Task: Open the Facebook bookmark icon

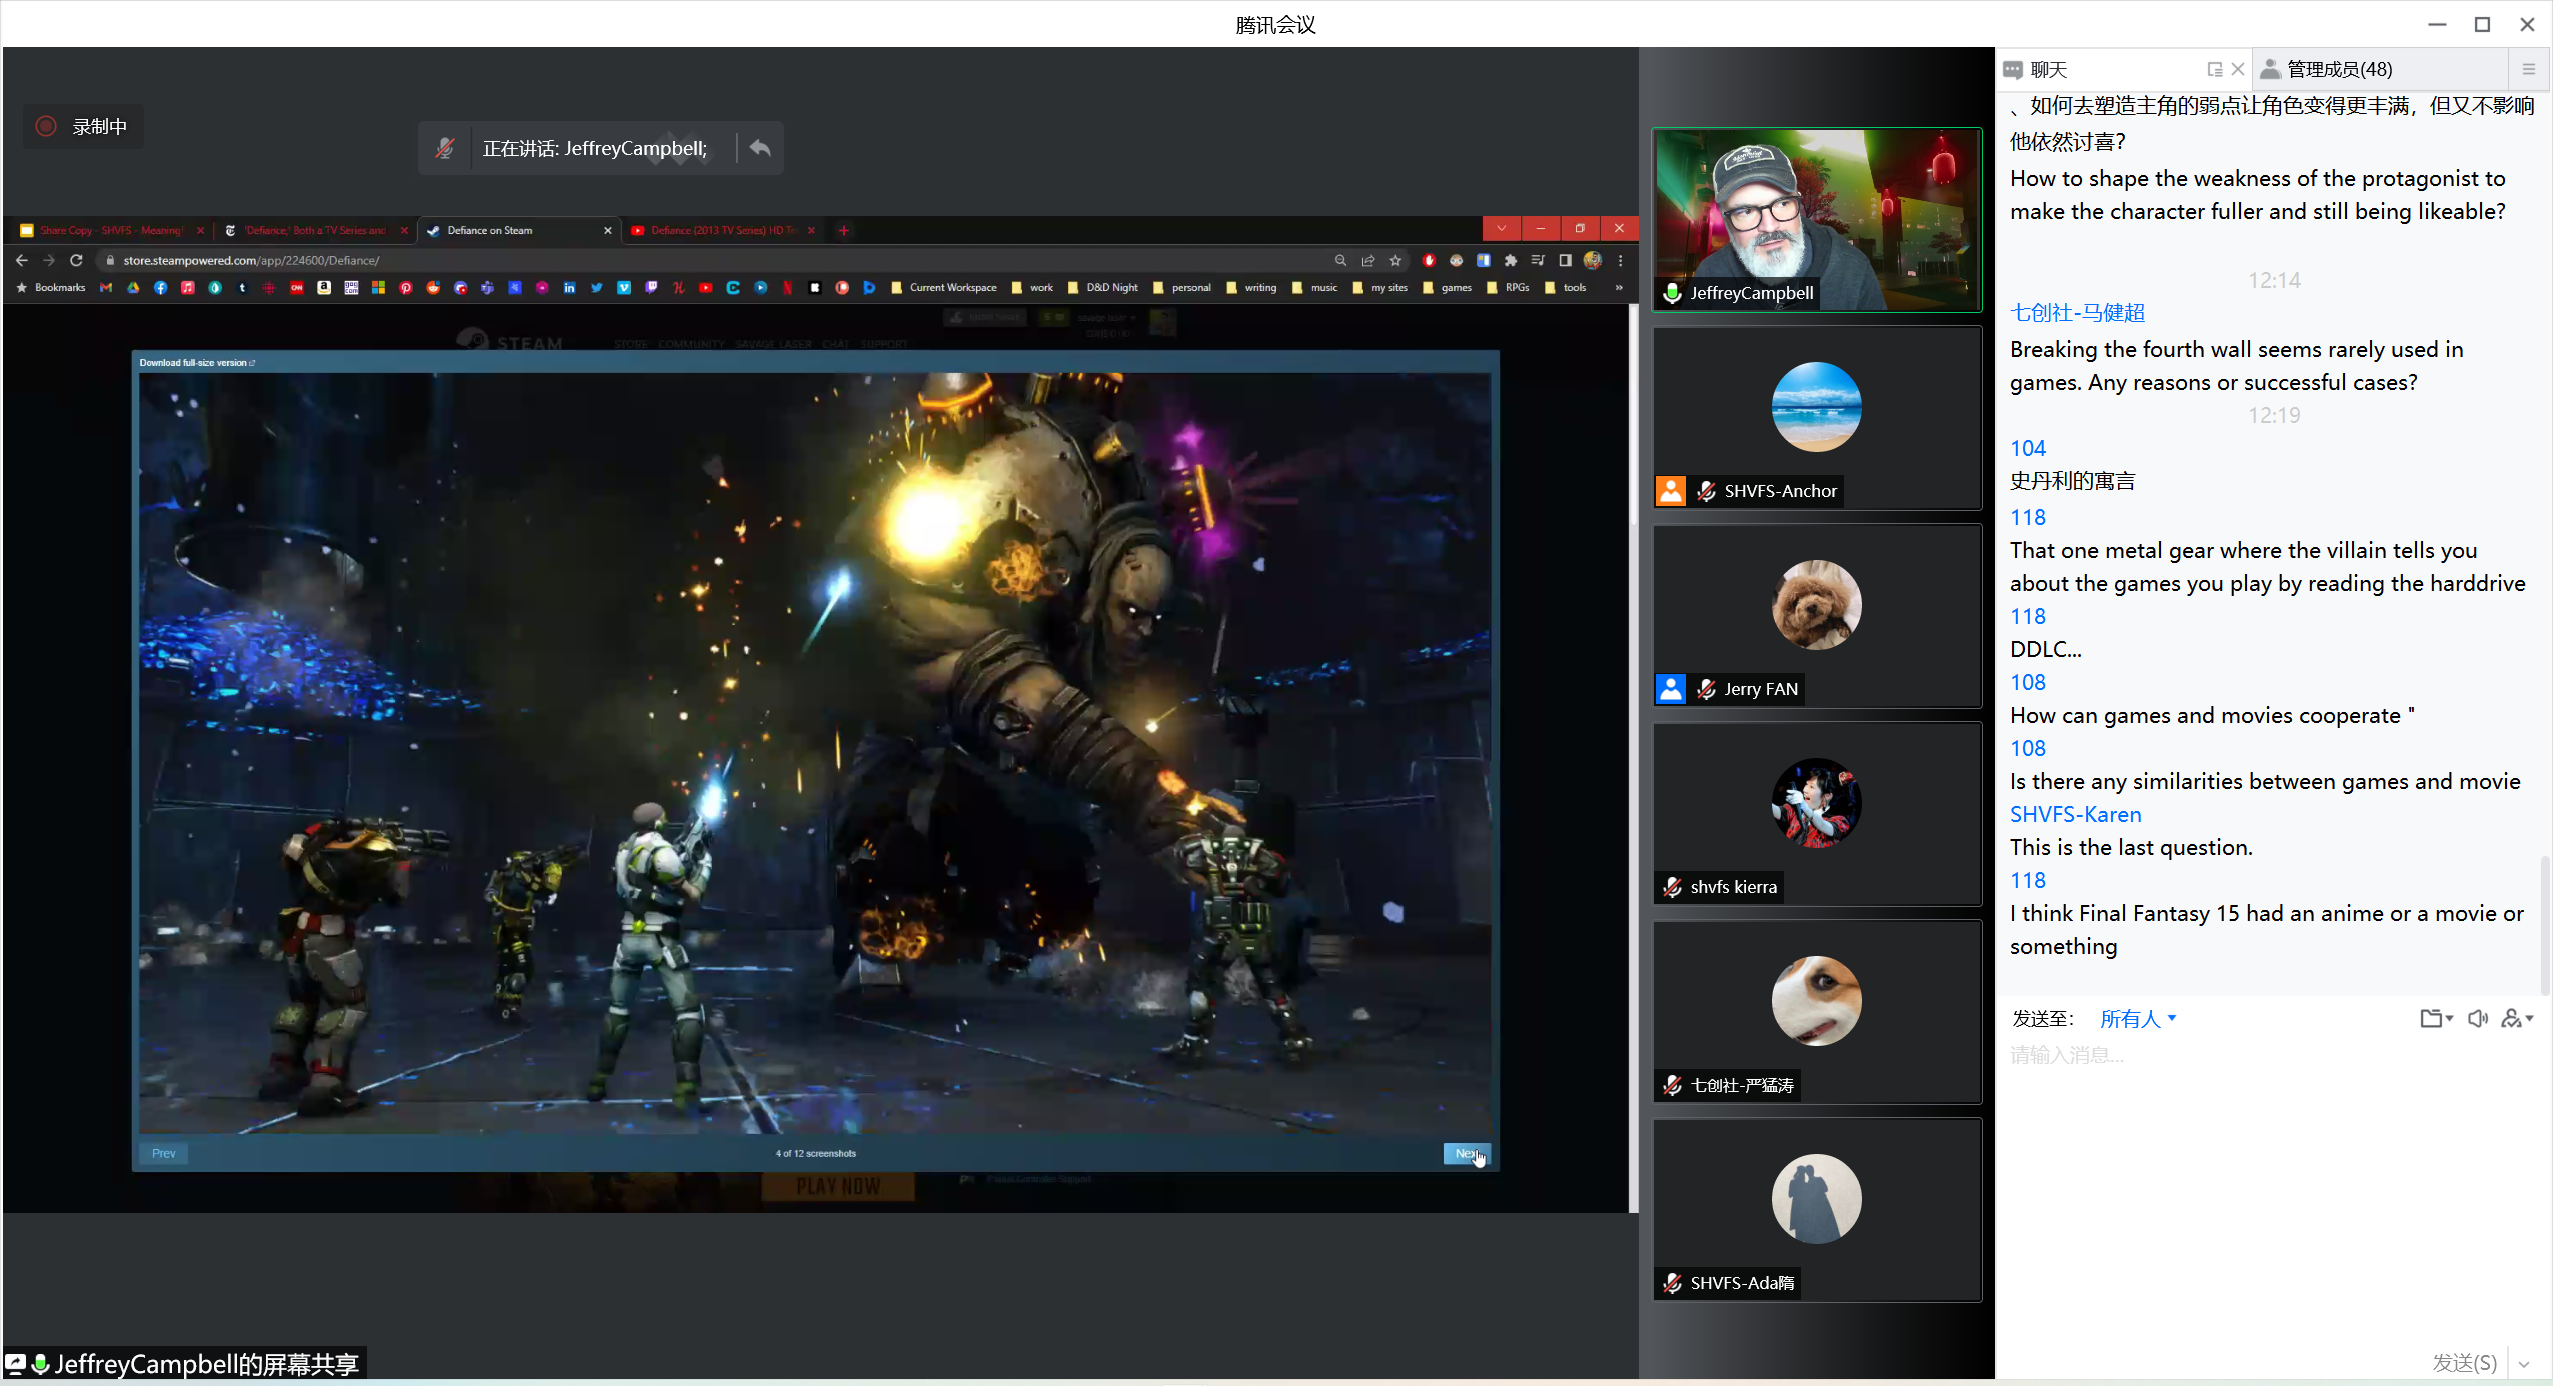Action: 160,287
